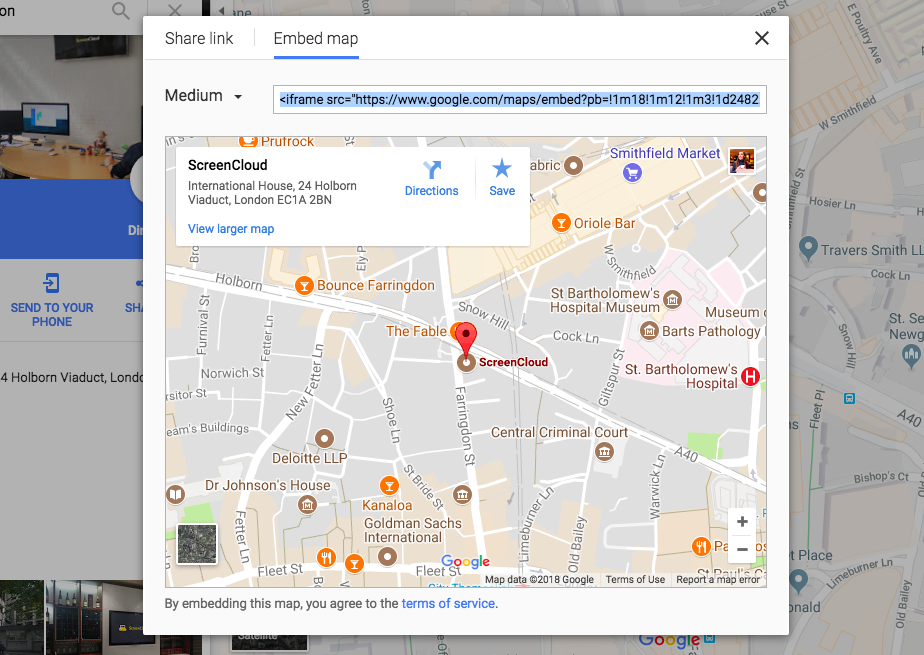Switch to satellite view thumbnail in preview

tap(197, 544)
